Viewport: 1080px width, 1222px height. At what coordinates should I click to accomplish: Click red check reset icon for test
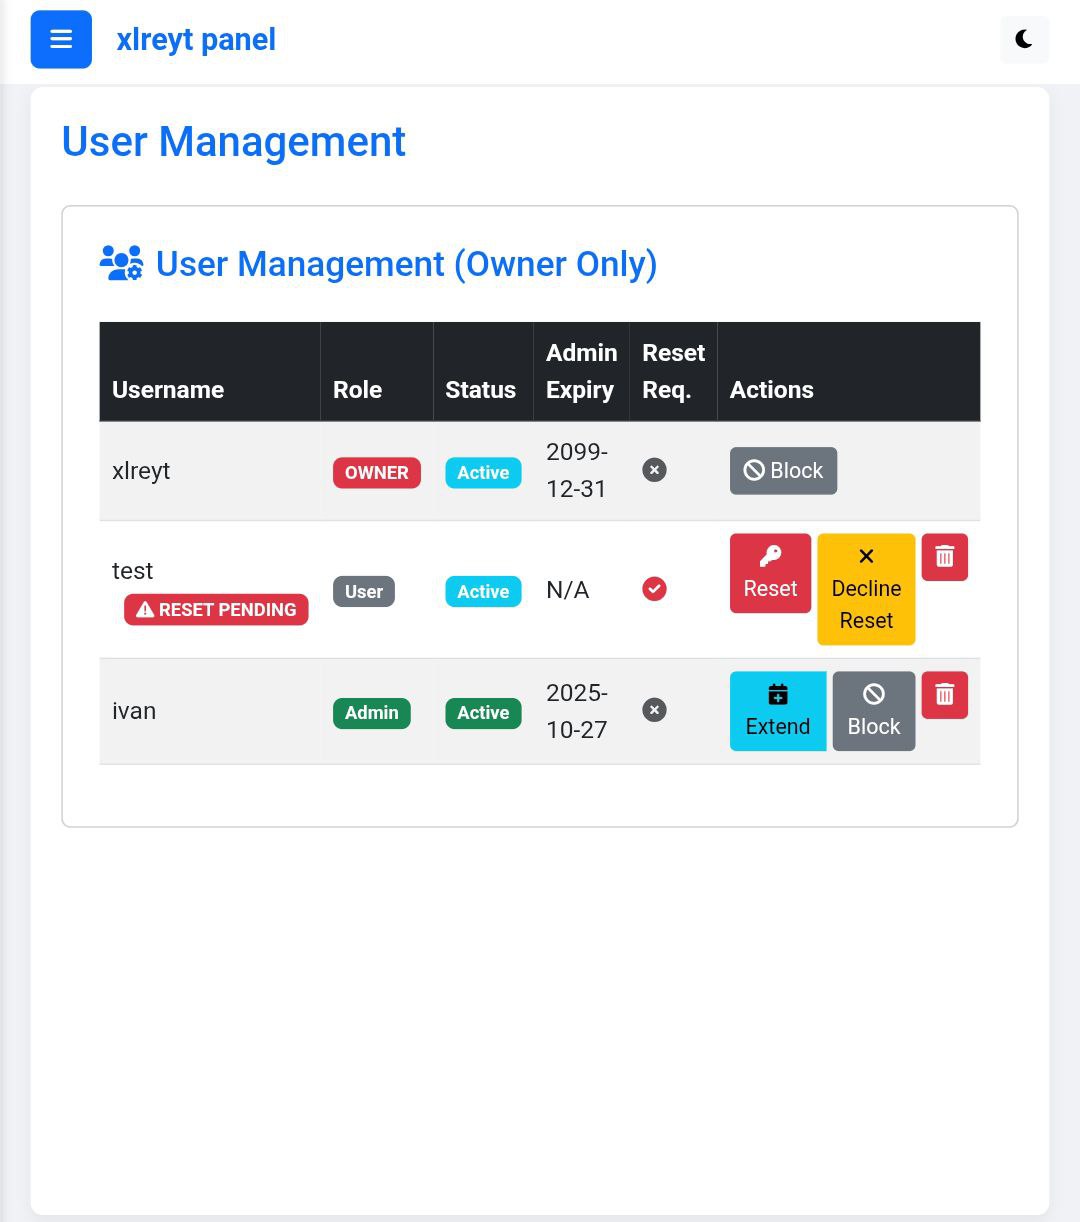654,589
